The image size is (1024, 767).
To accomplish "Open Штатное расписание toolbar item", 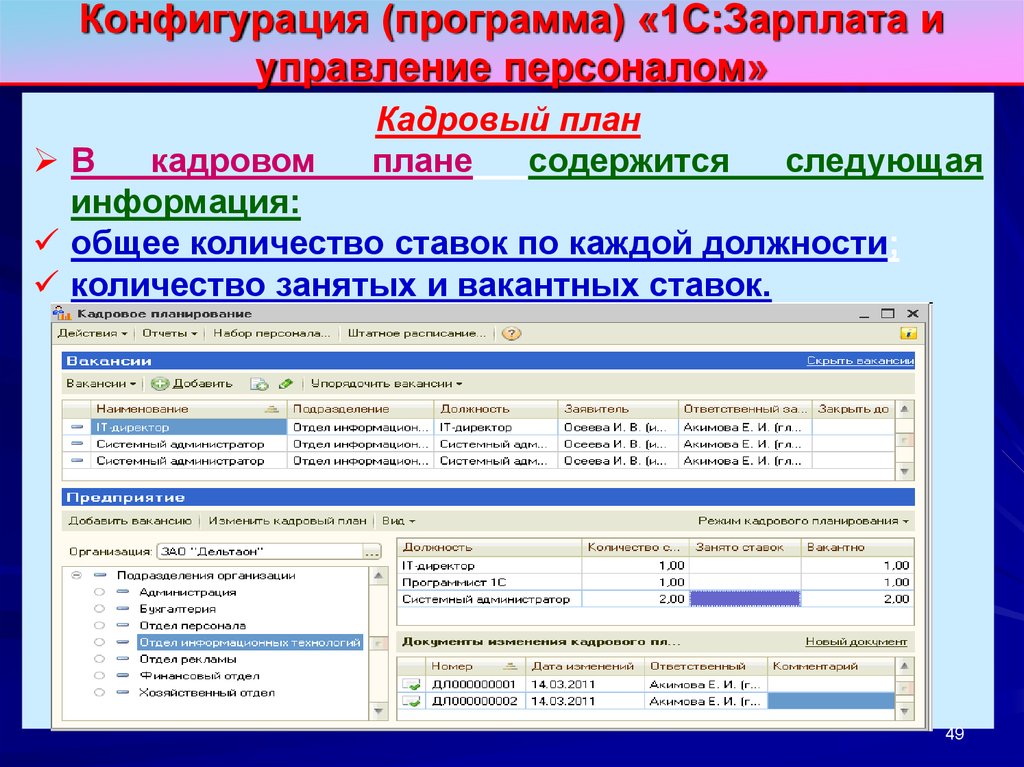I will click(417, 333).
